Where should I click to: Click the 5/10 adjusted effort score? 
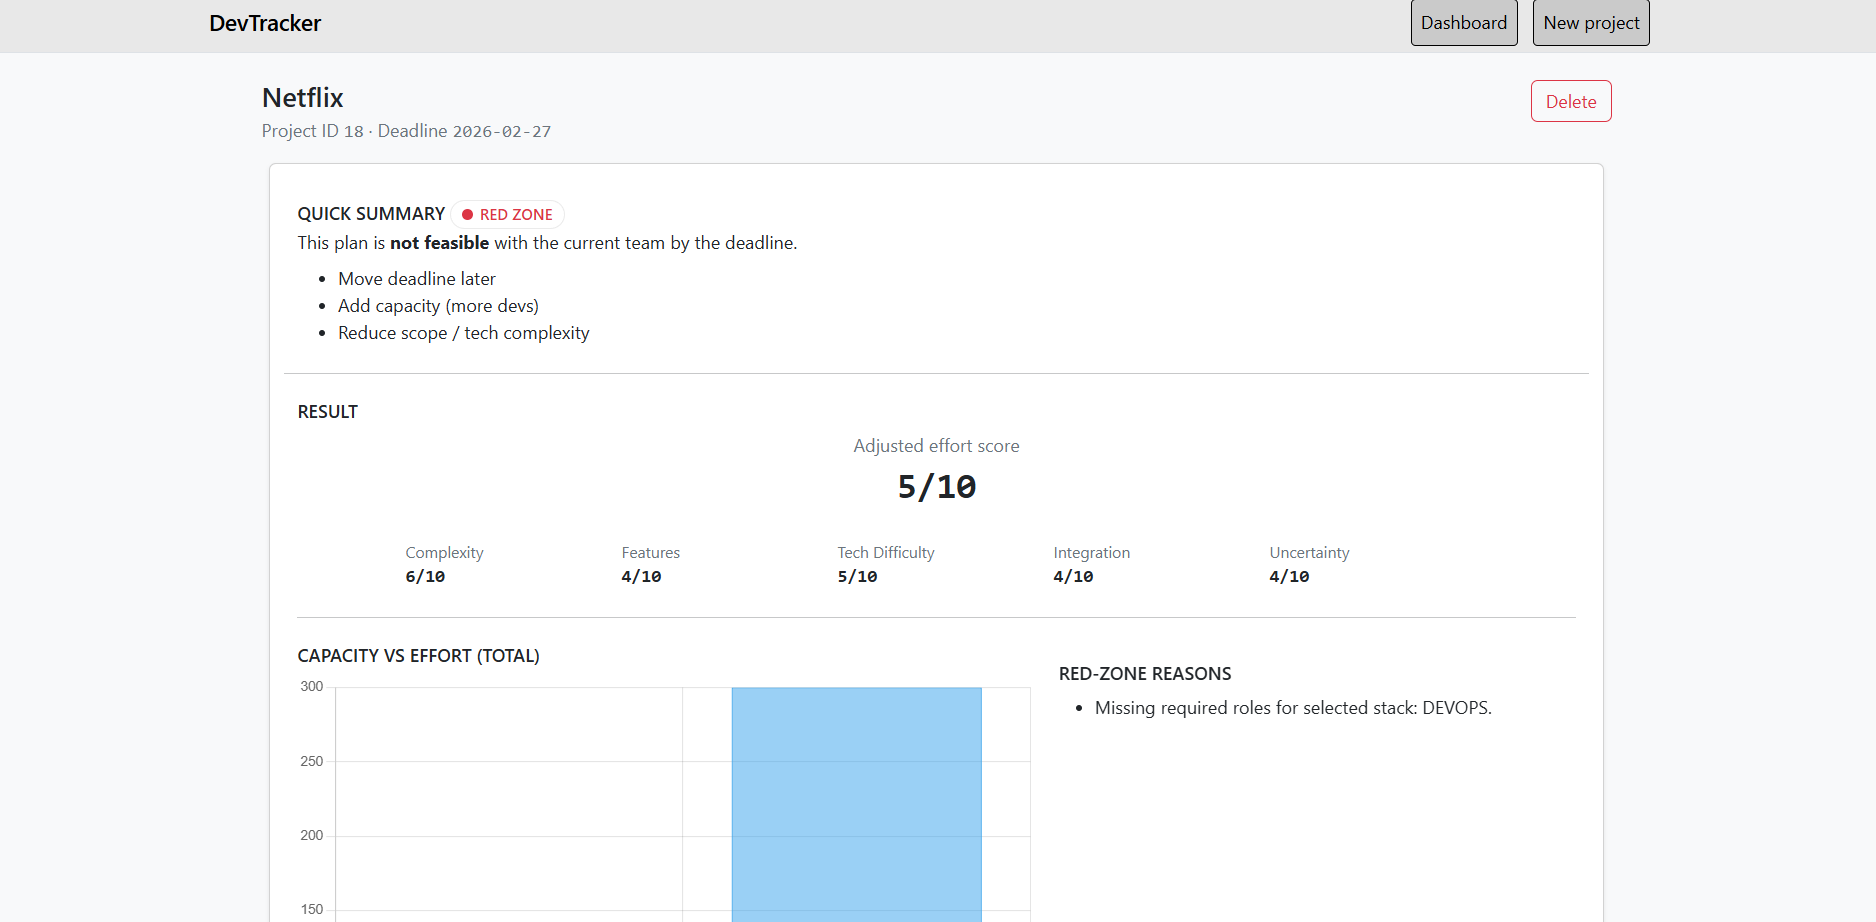click(937, 487)
